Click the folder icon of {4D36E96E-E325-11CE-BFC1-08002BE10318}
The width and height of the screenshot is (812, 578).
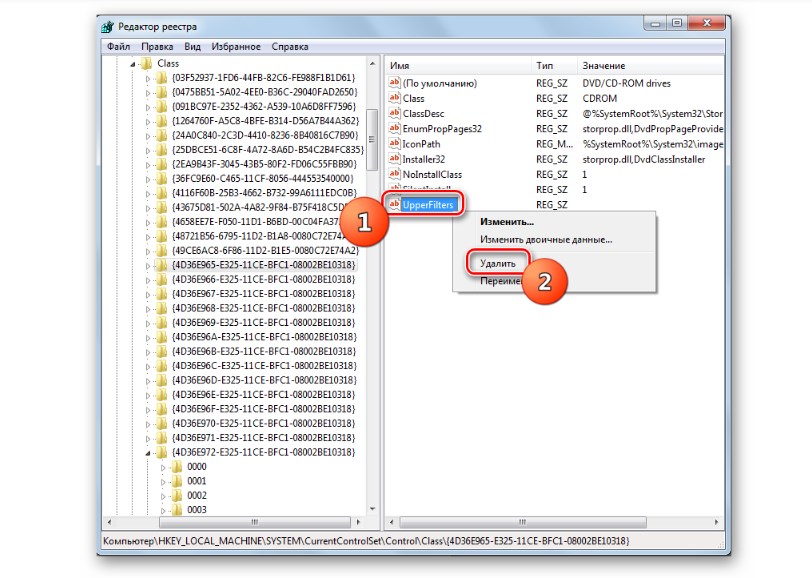tap(162, 394)
